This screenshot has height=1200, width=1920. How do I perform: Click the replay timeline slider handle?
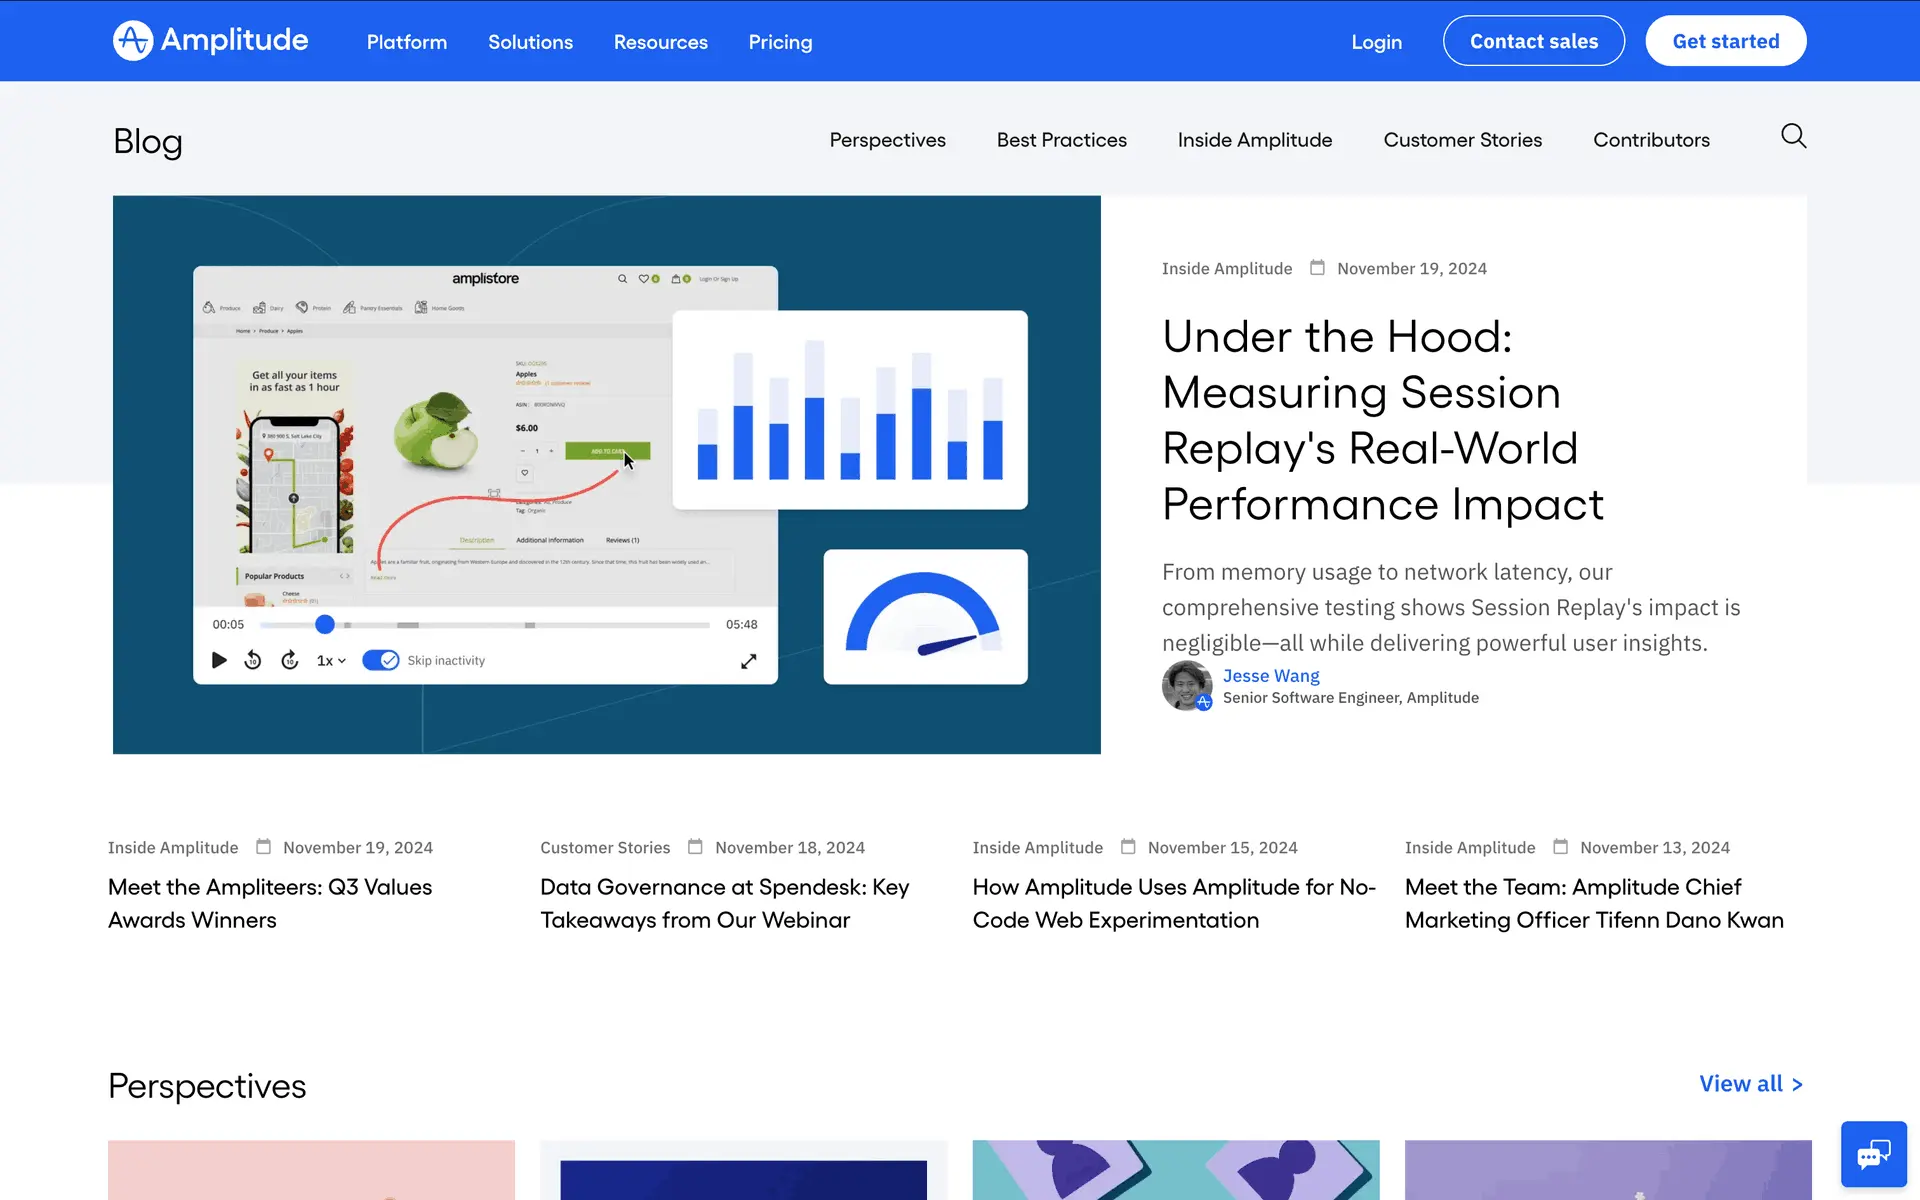325,625
